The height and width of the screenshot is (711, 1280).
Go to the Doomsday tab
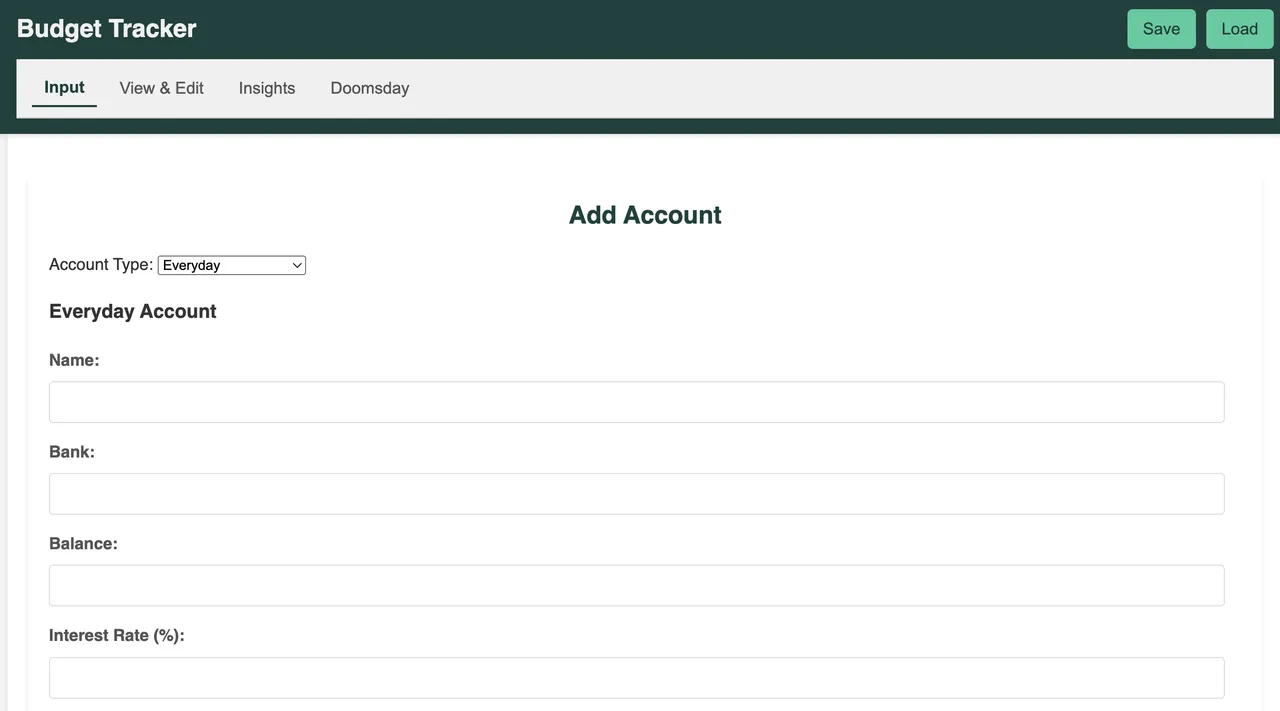[x=370, y=88]
